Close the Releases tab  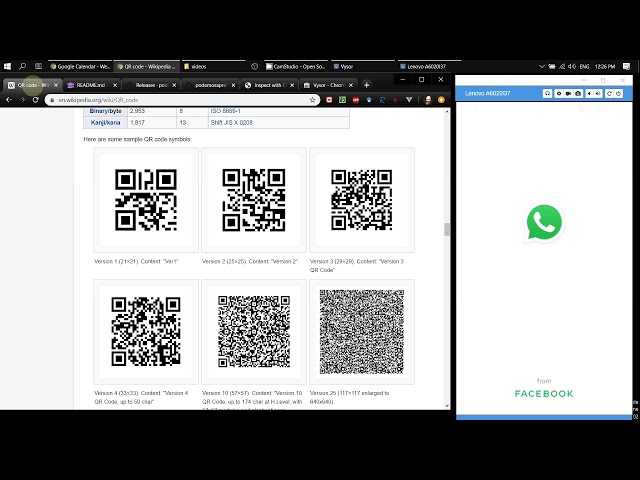174,85
